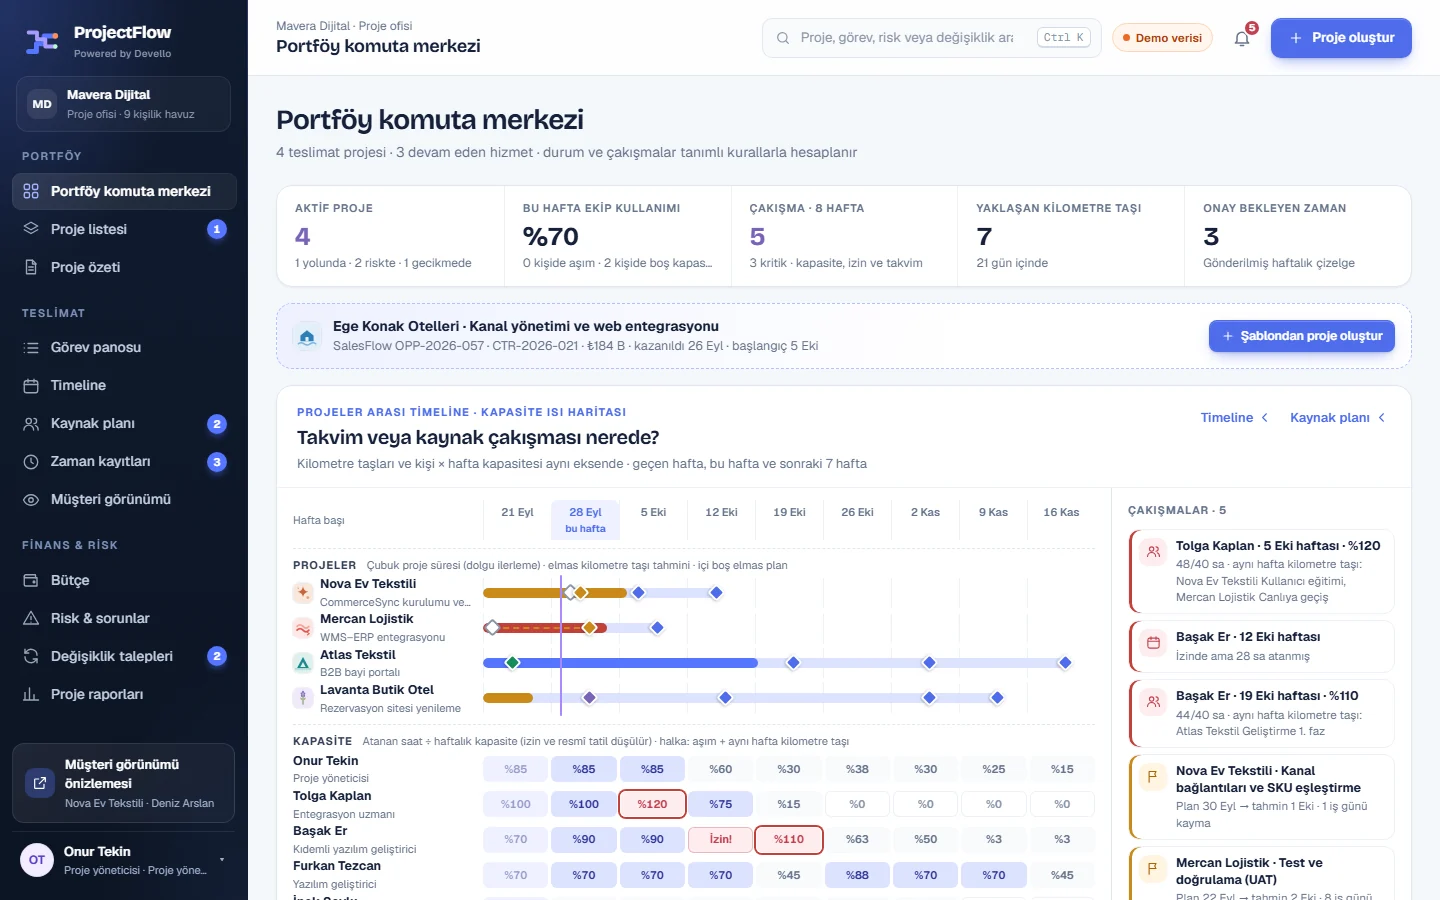
Task: Click the Nova Ev Tekstili orange progress bar
Action: click(555, 593)
